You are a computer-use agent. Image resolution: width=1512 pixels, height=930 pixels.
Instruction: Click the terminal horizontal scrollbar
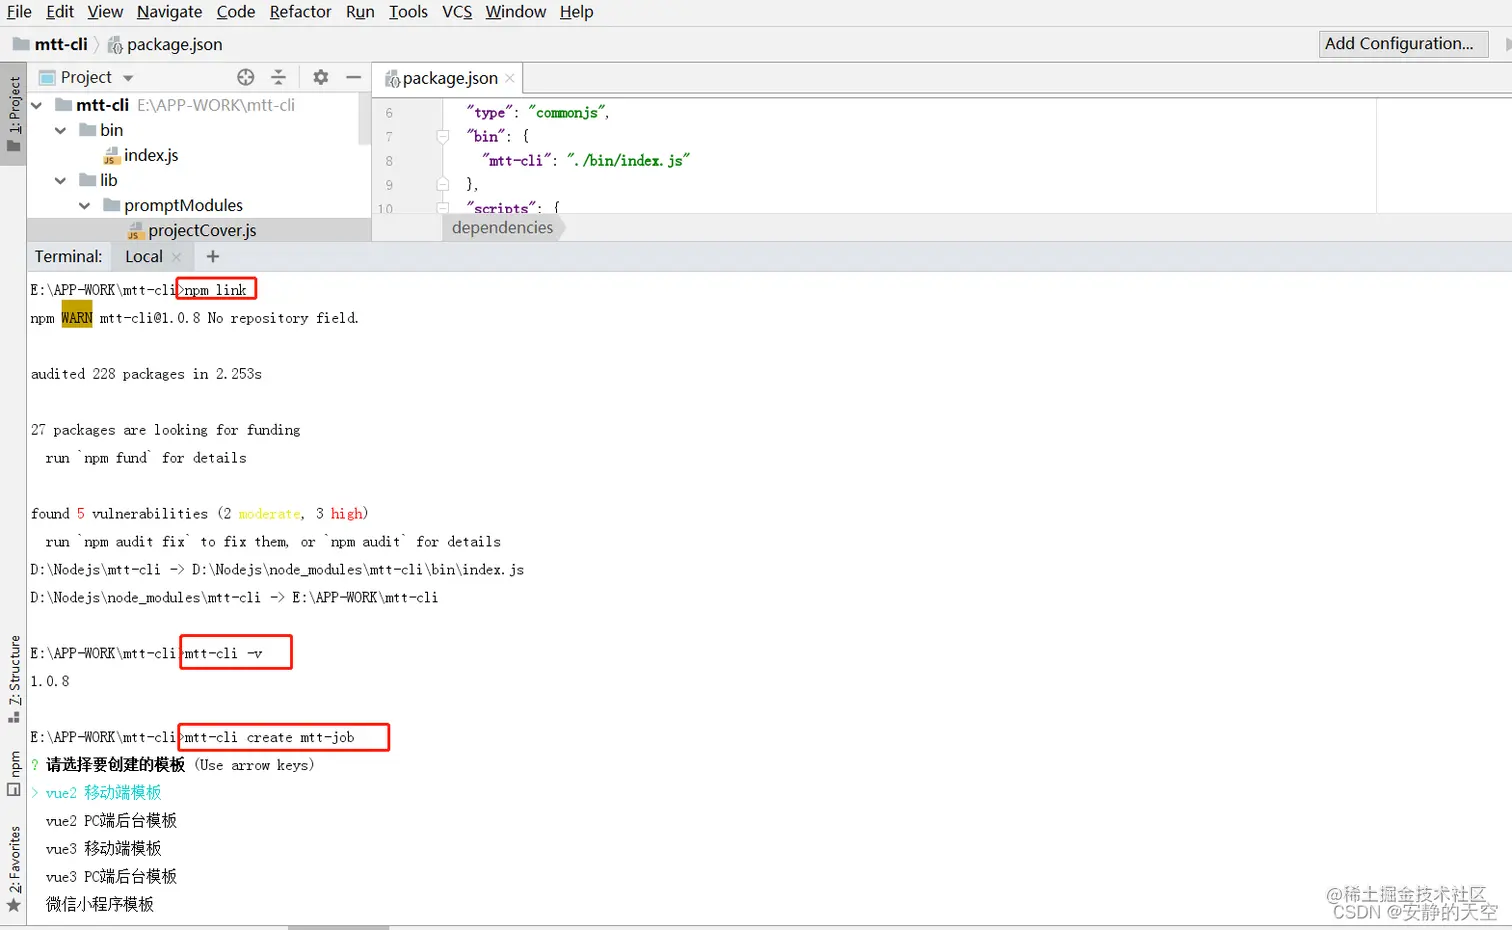point(338,927)
